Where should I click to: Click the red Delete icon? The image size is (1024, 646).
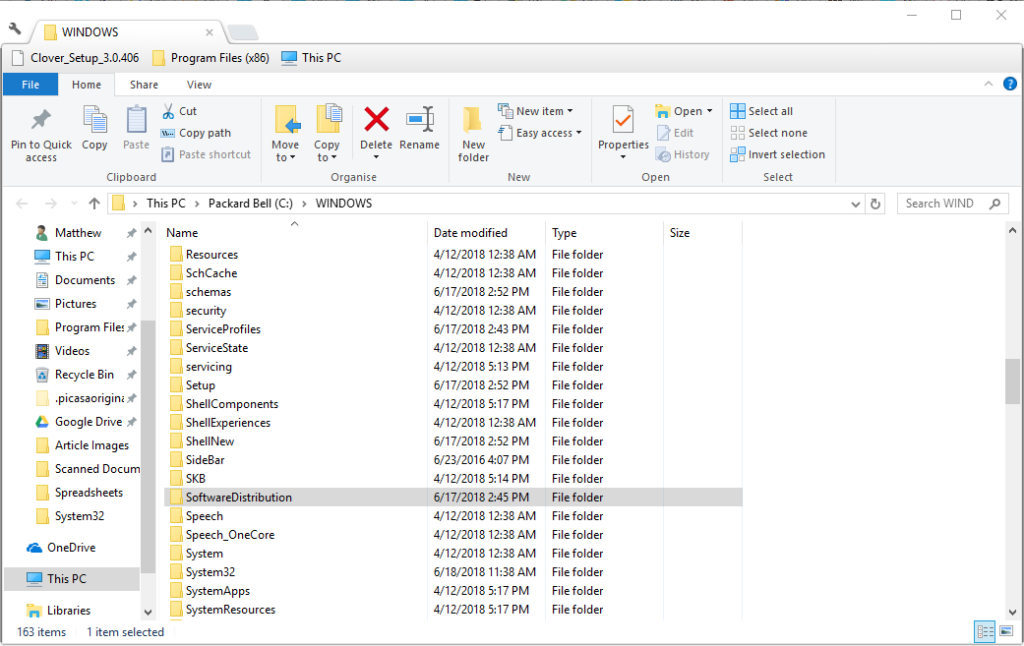pos(376,119)
